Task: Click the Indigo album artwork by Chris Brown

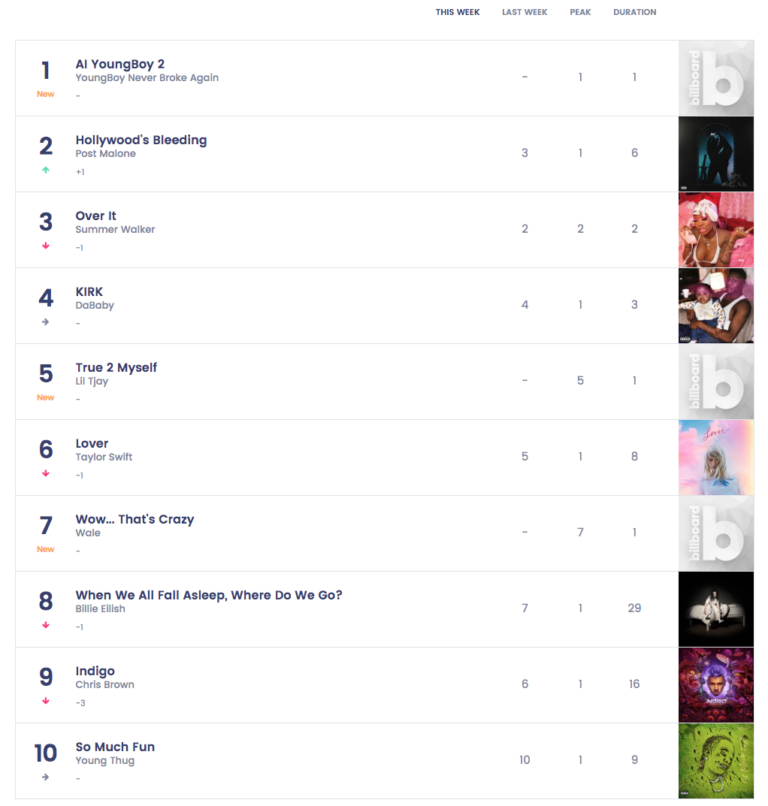Action: 718,685
